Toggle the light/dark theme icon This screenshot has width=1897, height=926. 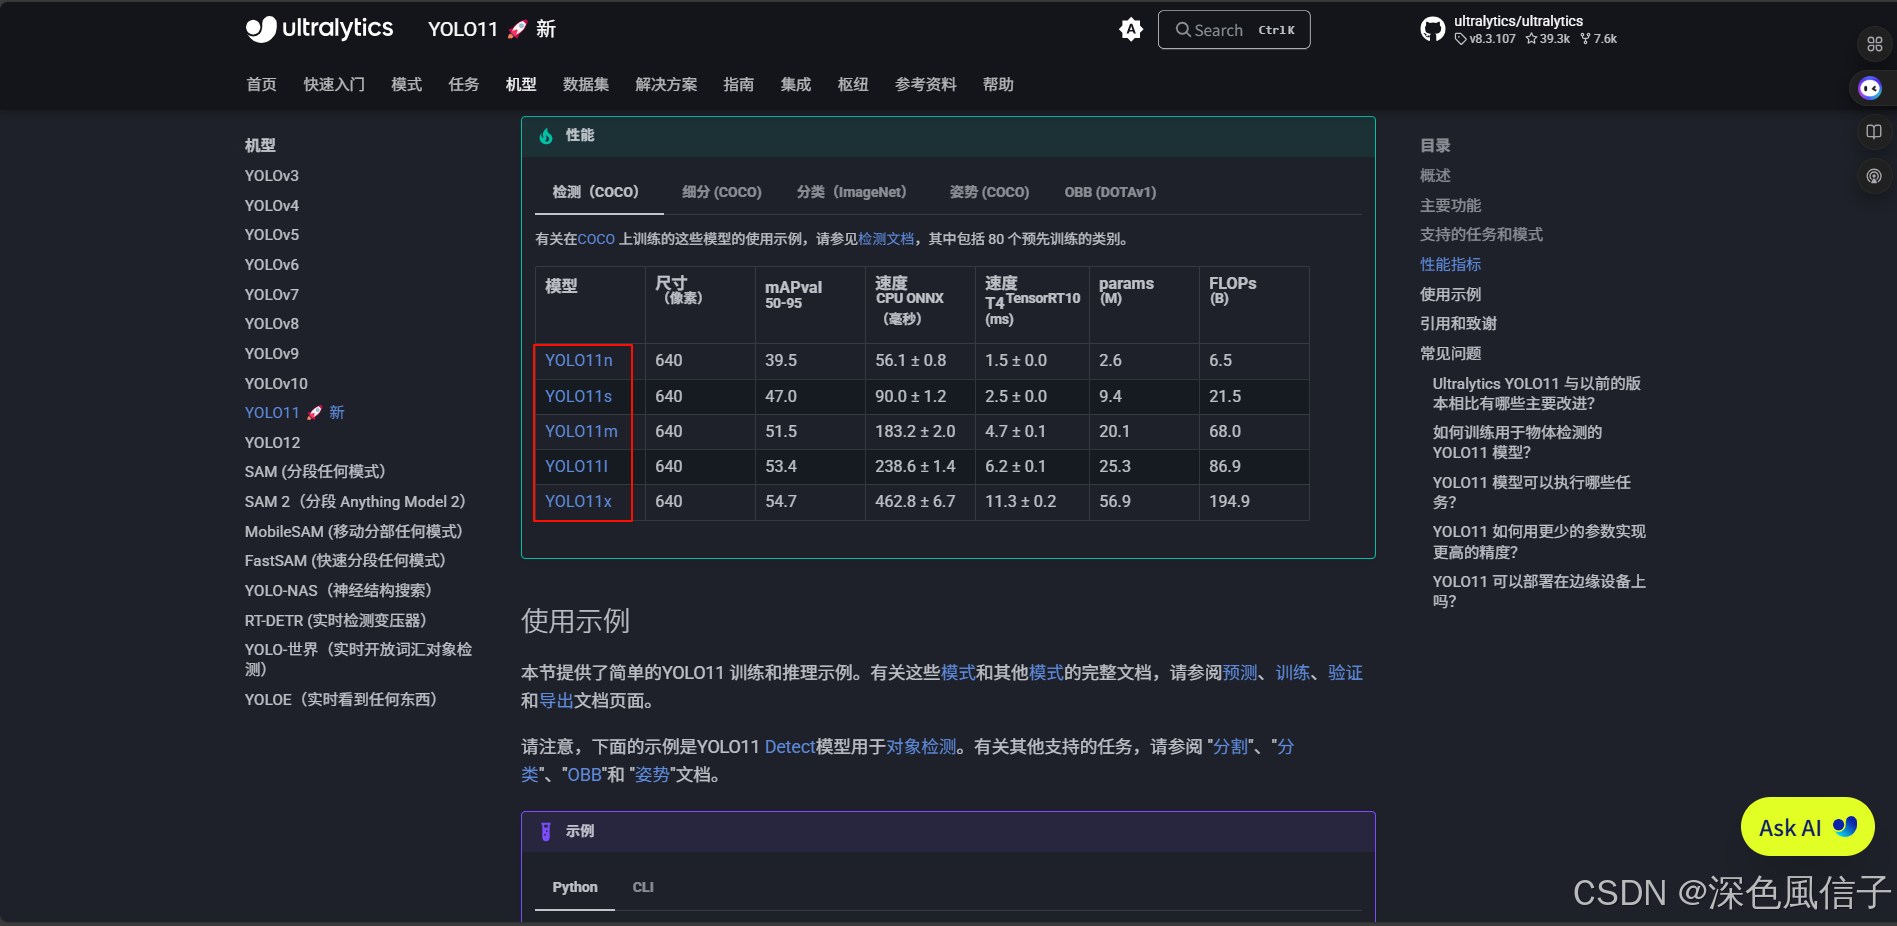click(1131, 30)
